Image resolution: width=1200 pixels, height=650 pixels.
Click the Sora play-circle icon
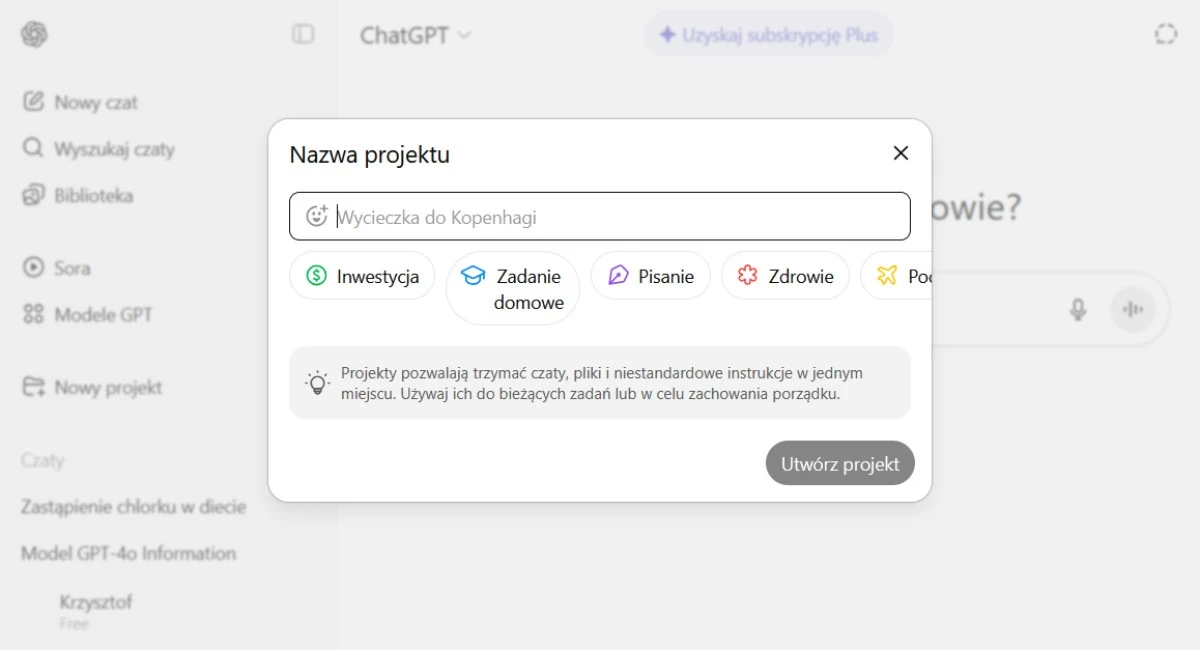click(34, 268)
